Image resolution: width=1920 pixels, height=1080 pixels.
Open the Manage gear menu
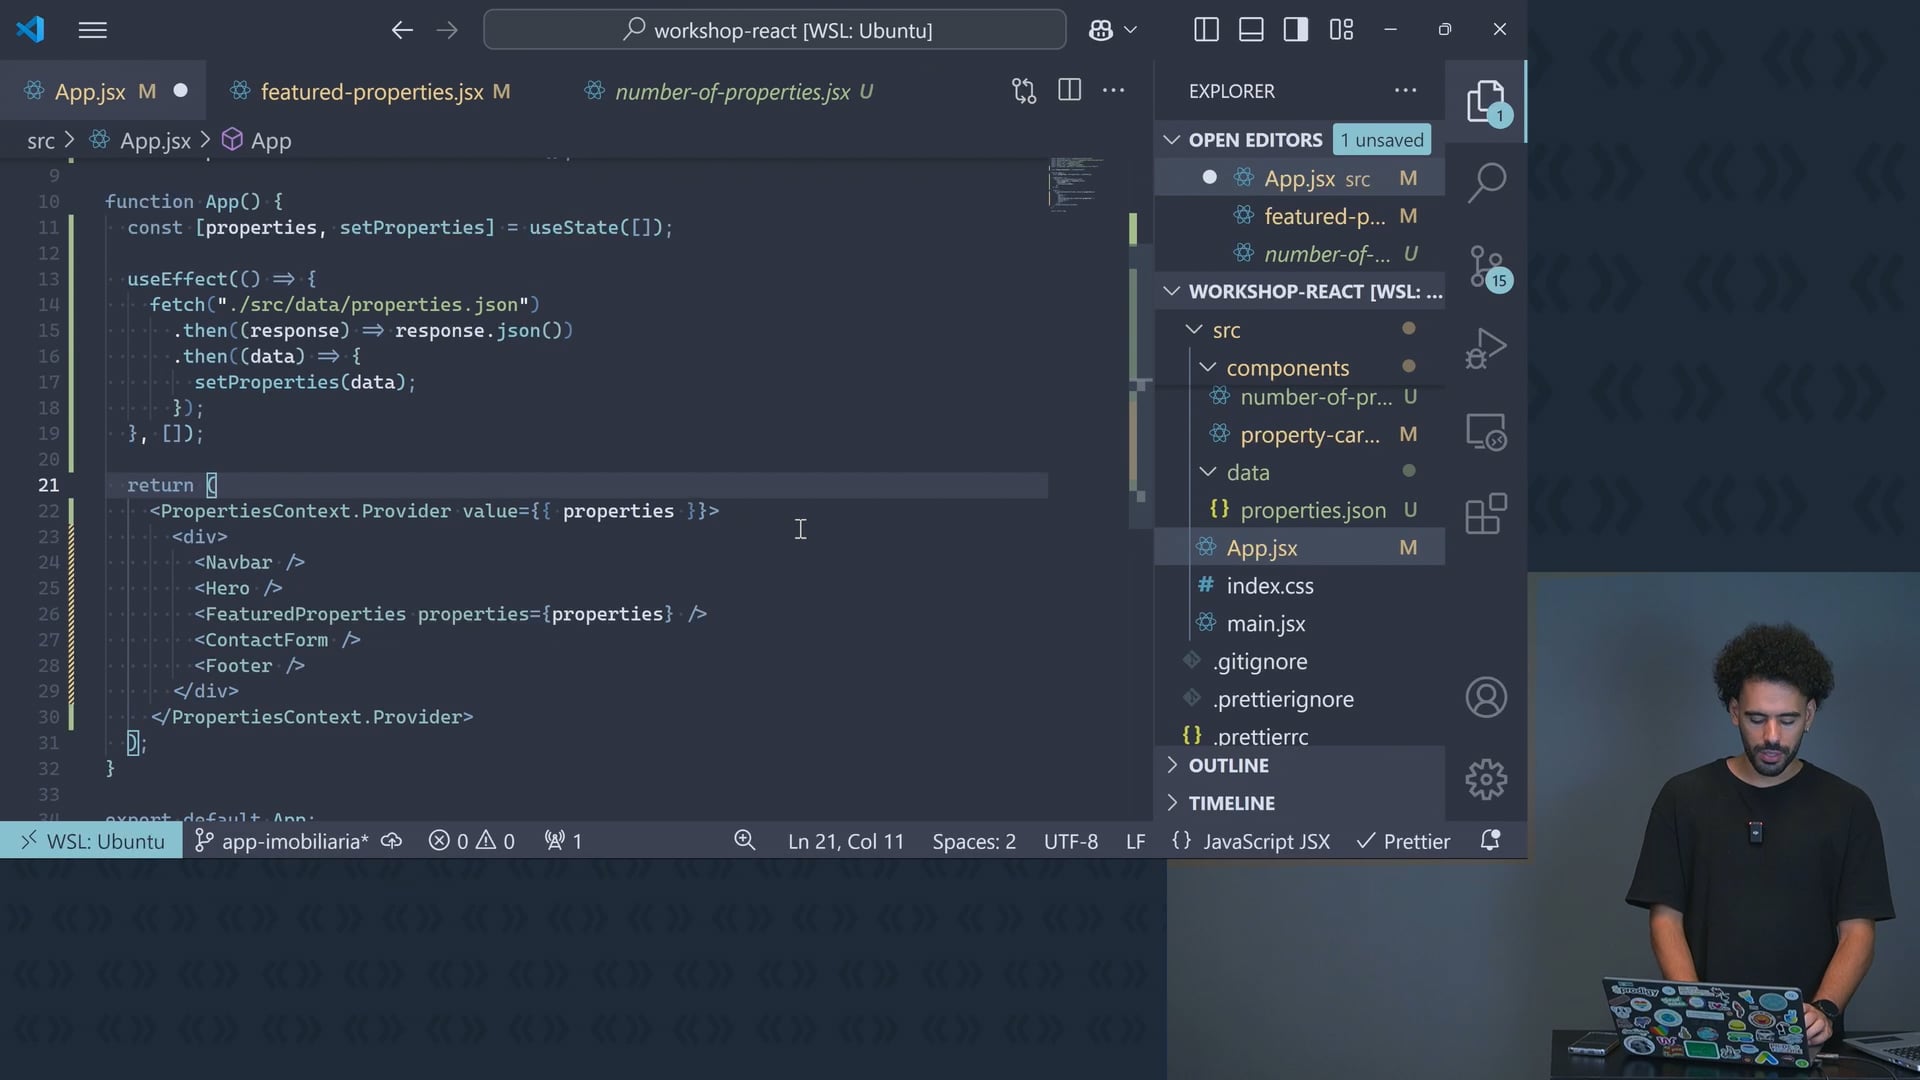[x=1486, y=779]
